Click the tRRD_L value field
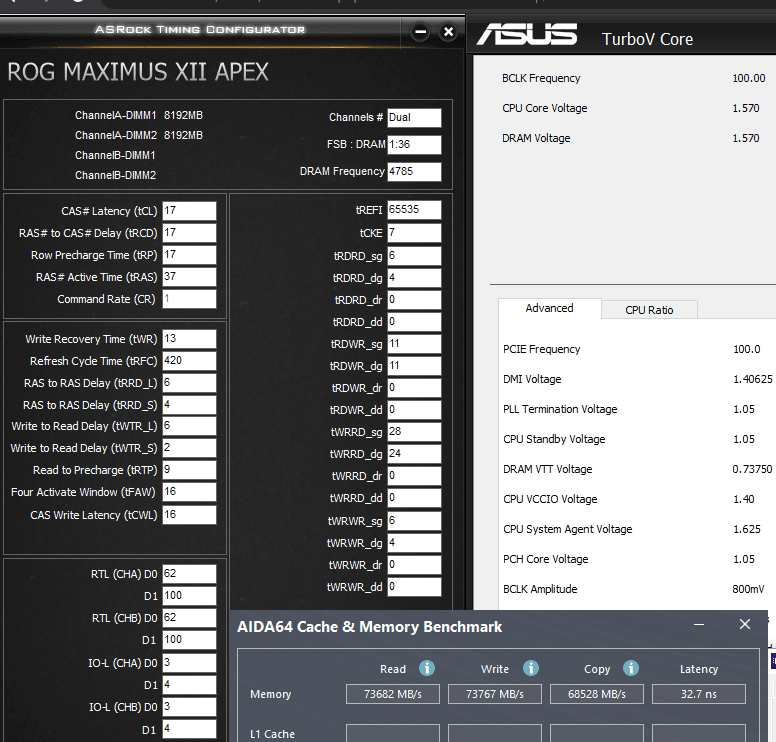The width and height of the screenshot is (776, 742). [x=190, y=383]
